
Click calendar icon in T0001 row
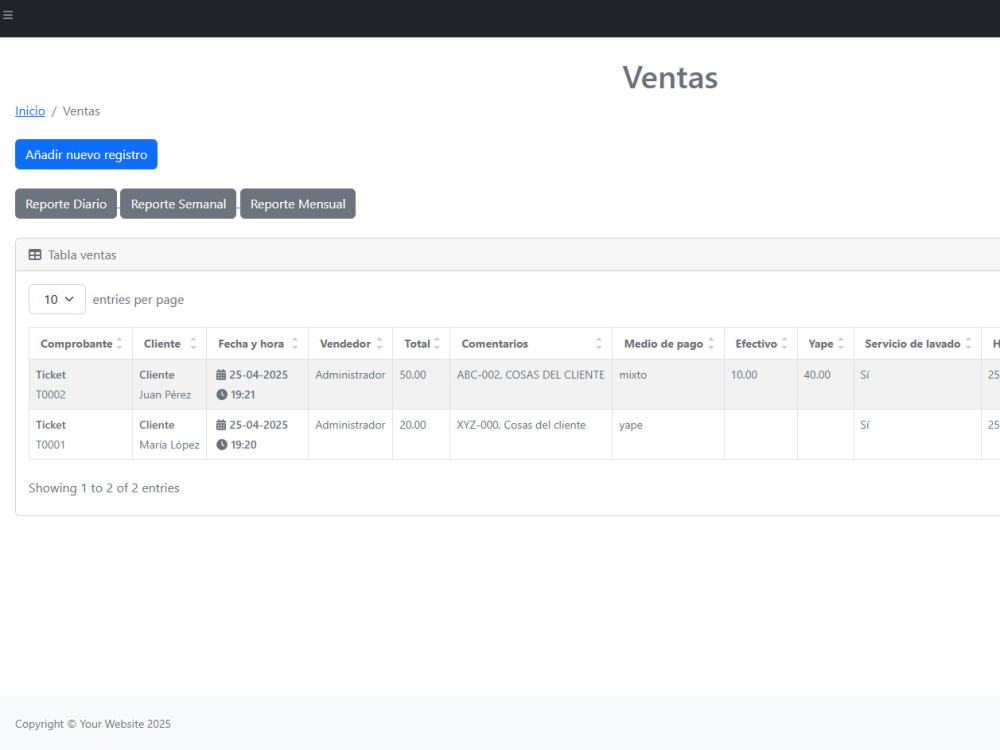click(x=221, y=425)
